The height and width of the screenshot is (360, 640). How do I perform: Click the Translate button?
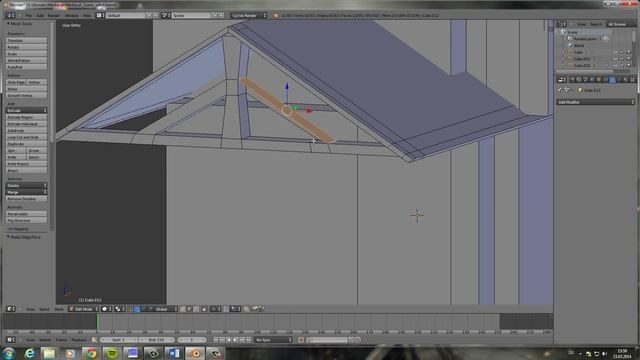26,40
